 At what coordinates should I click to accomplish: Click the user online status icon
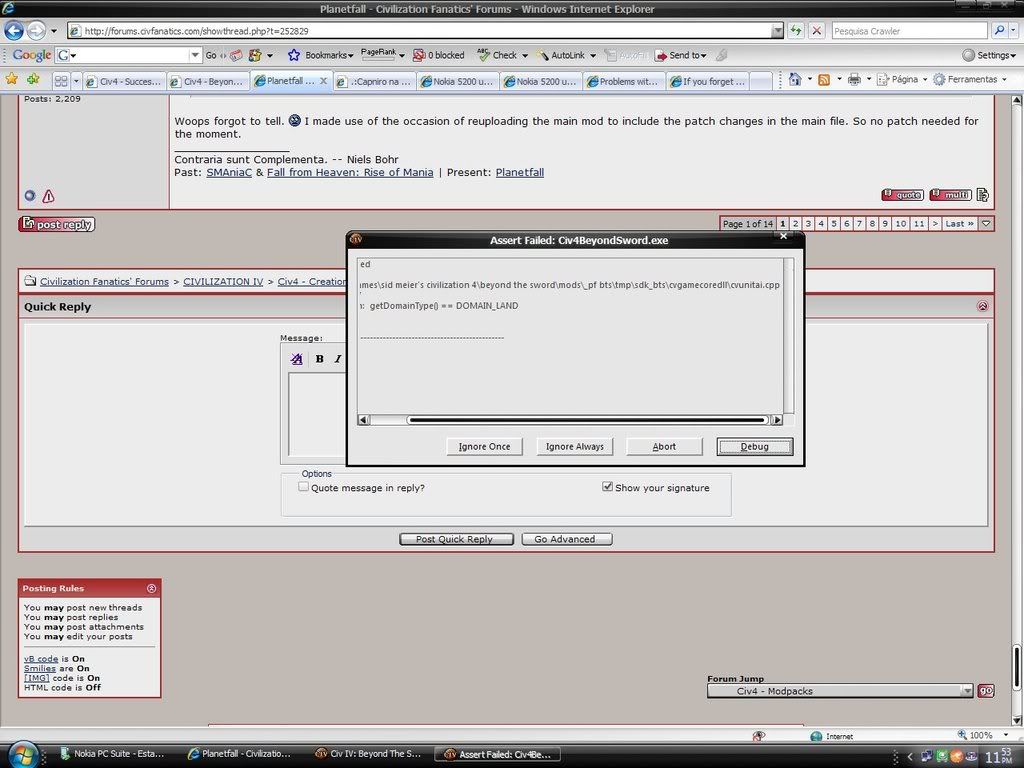29,195
